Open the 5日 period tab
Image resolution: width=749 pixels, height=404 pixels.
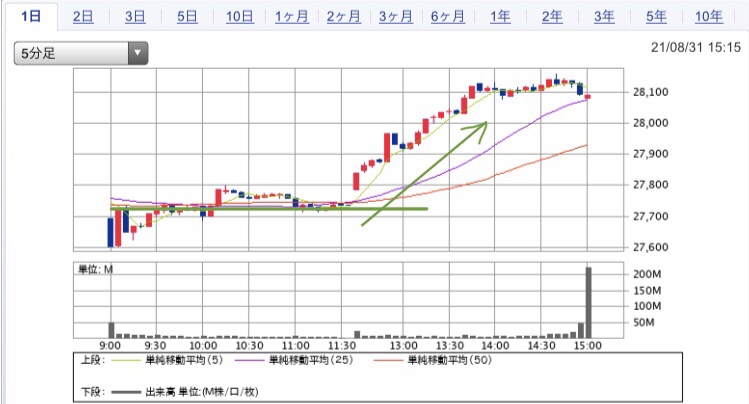187,17
